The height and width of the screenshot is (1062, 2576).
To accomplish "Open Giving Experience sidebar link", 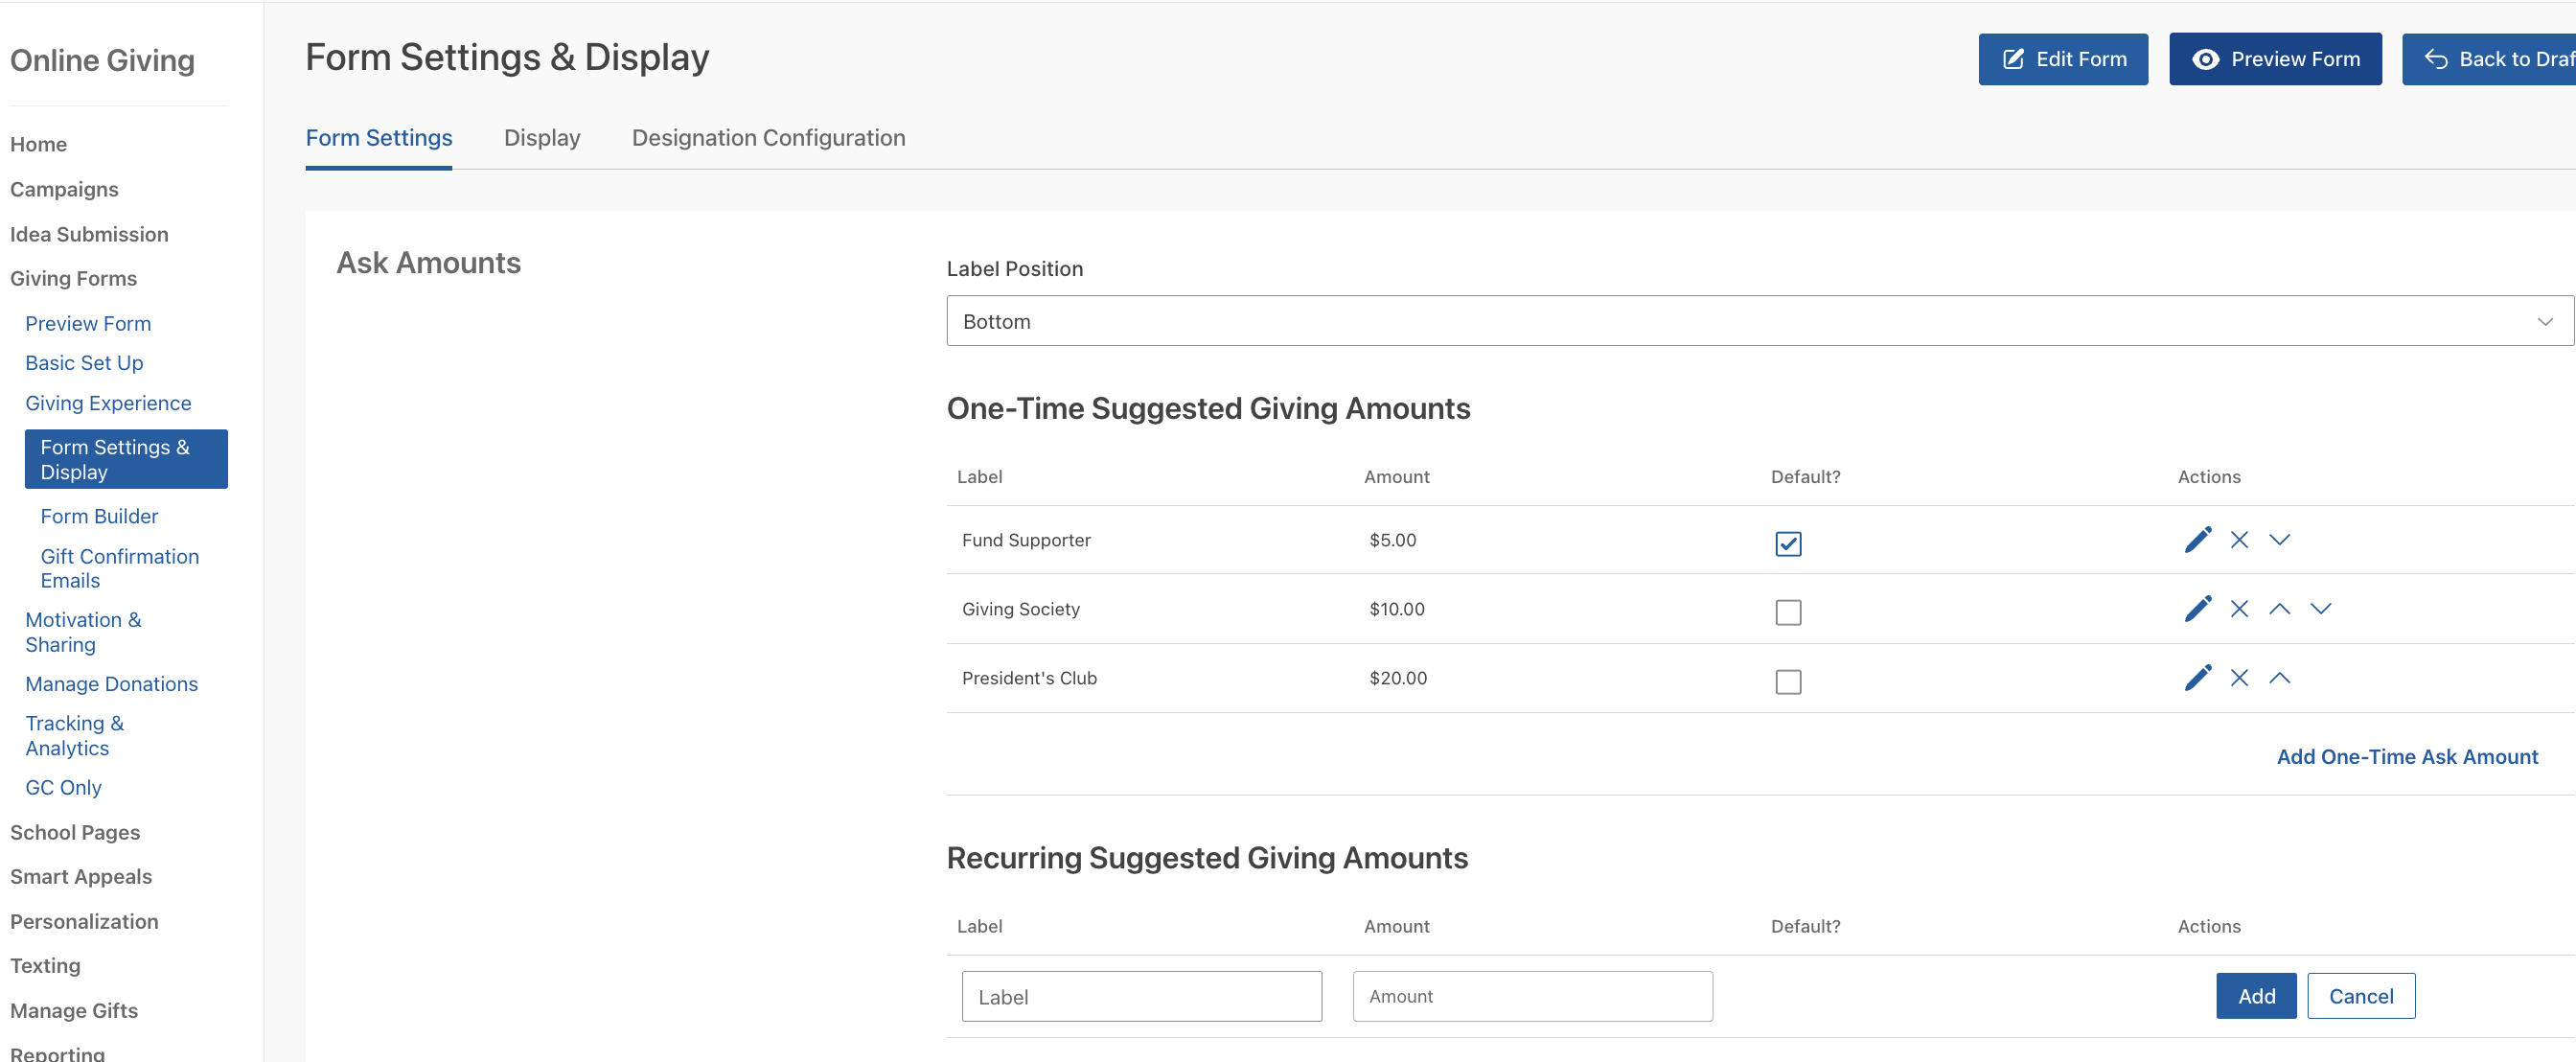I will point(108,403).
